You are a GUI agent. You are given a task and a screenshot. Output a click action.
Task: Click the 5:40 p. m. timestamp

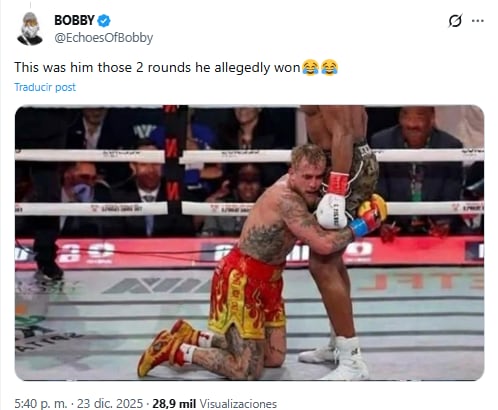tap(41, 404)
